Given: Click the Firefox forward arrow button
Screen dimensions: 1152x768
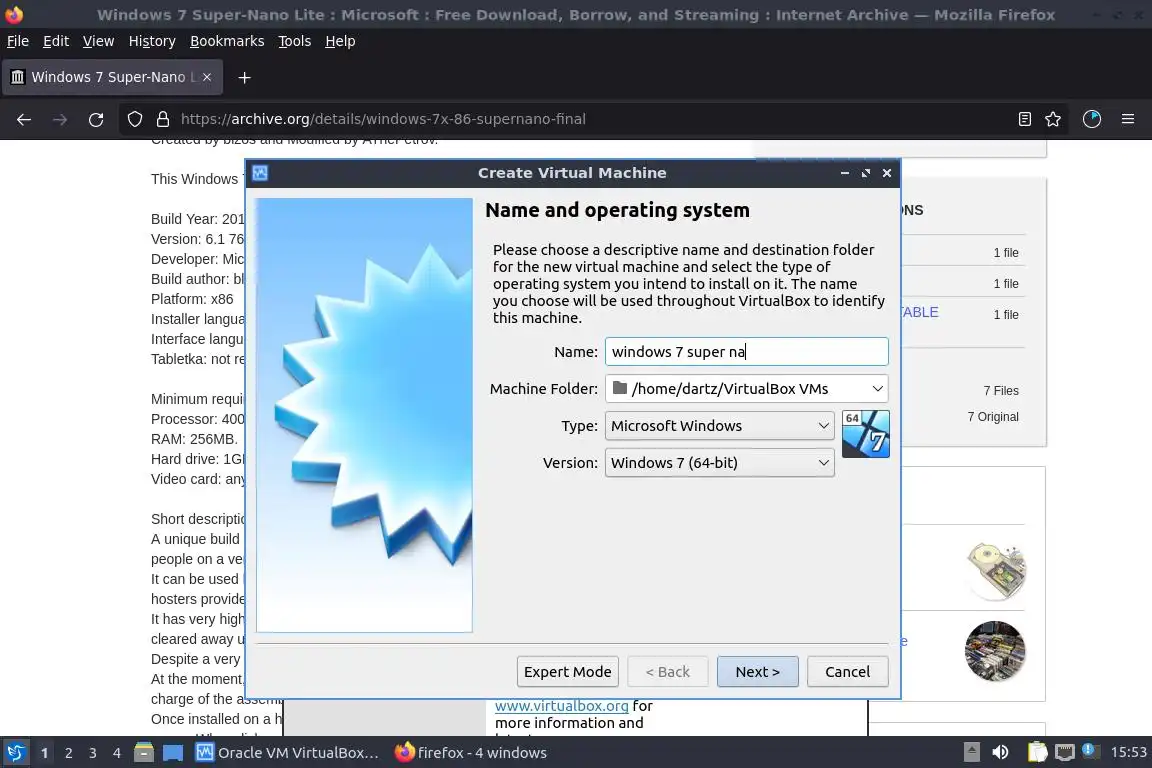Looking at the screenshot, I should pyautogui.click(x=60, y=119).
